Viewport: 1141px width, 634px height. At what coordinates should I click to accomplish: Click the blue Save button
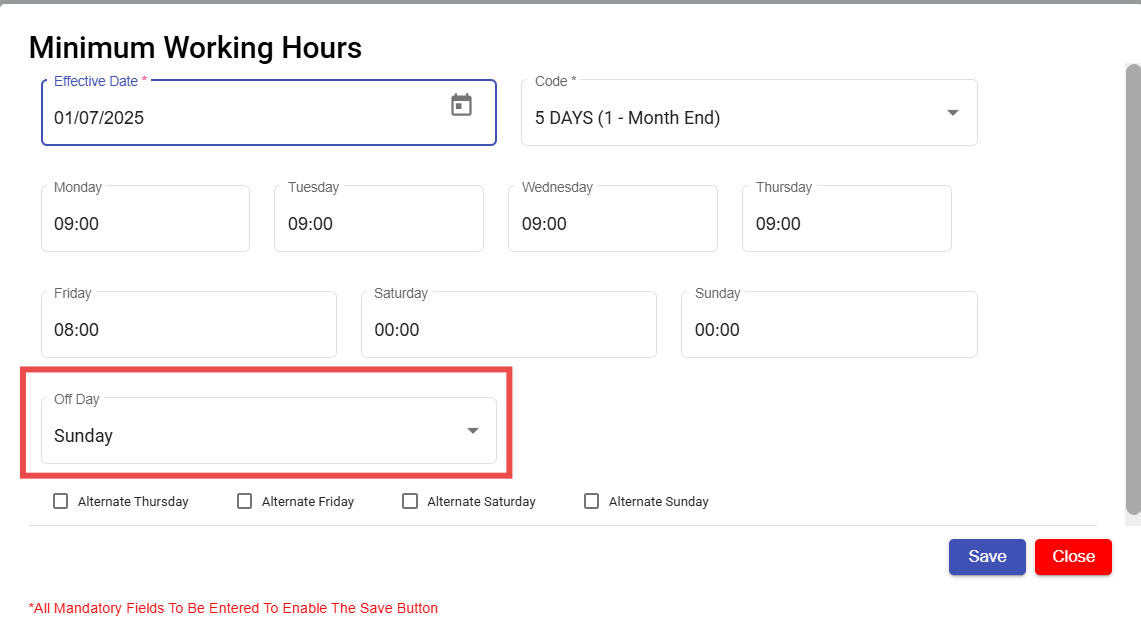tap(986, 556)
